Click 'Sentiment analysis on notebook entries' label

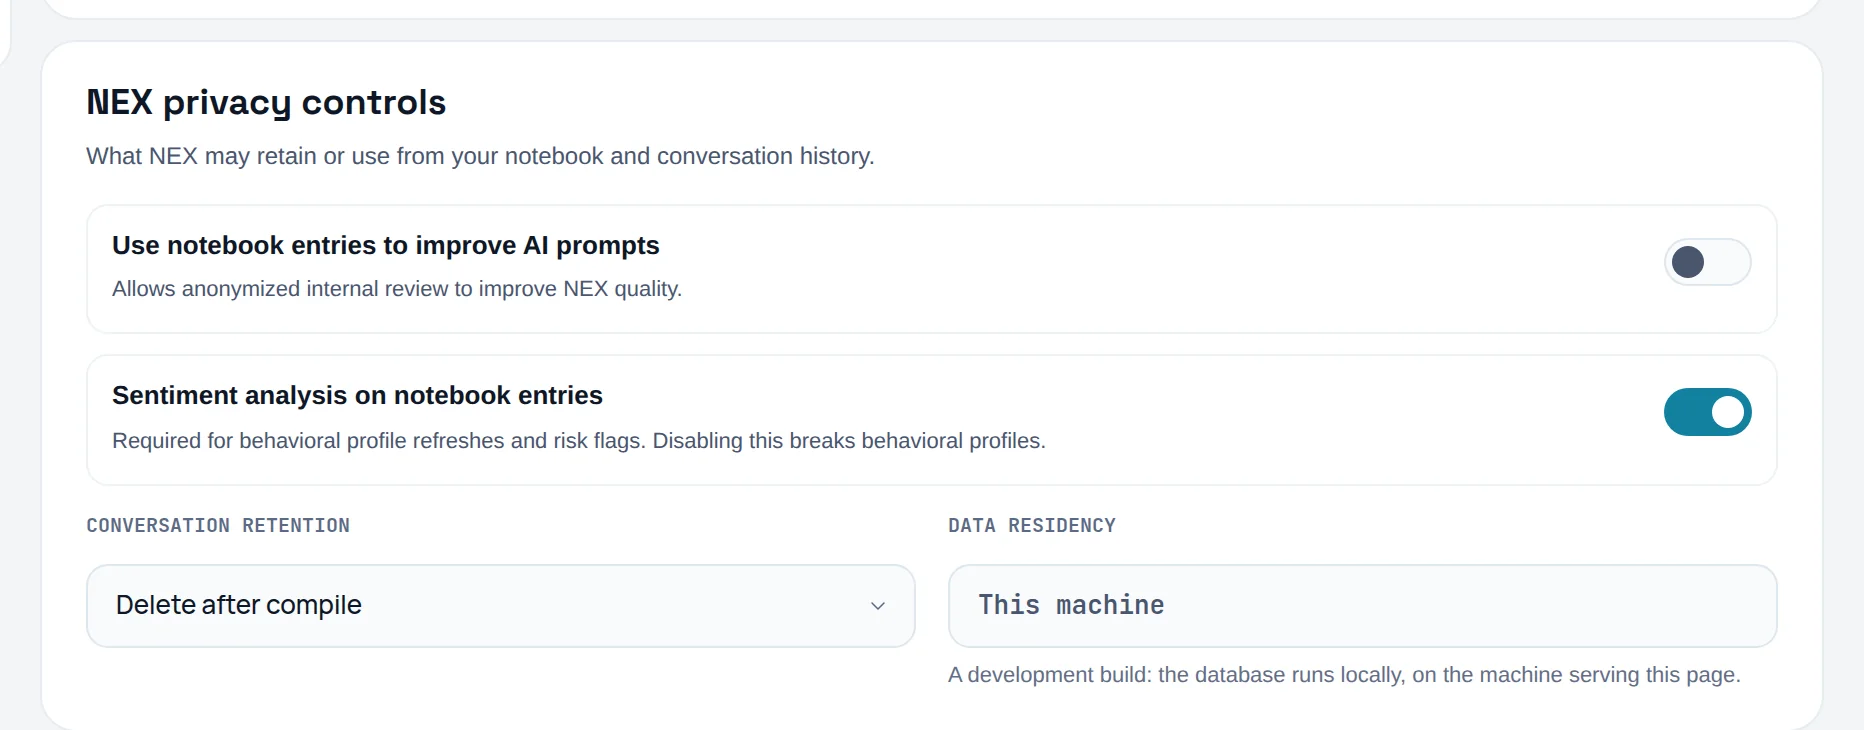357,395
